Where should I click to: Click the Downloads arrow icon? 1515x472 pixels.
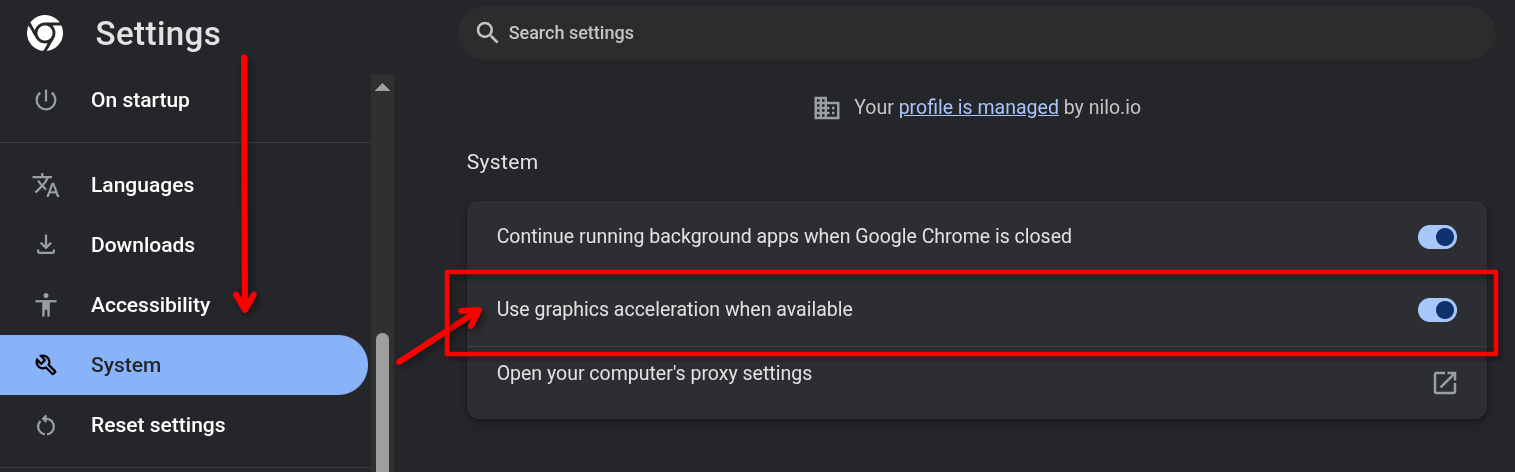coord(46,245)
